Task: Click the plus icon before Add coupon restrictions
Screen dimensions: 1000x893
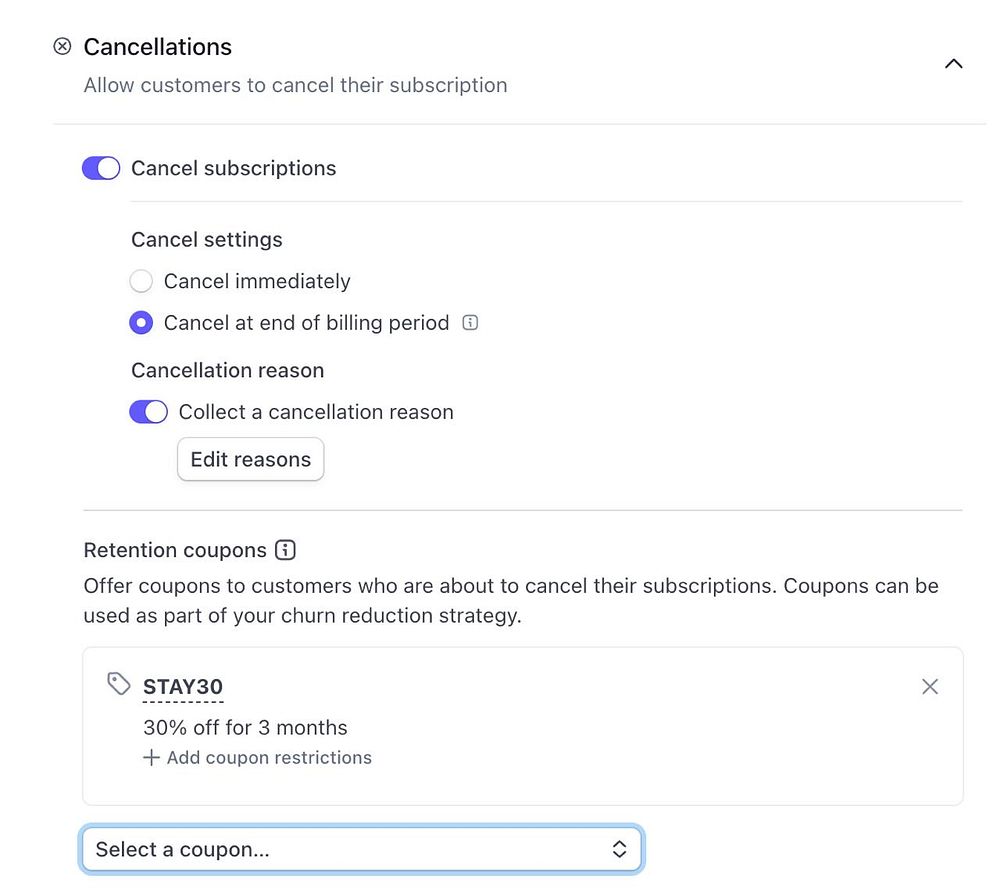Action: pyautogui.click(x=151, y=758)
